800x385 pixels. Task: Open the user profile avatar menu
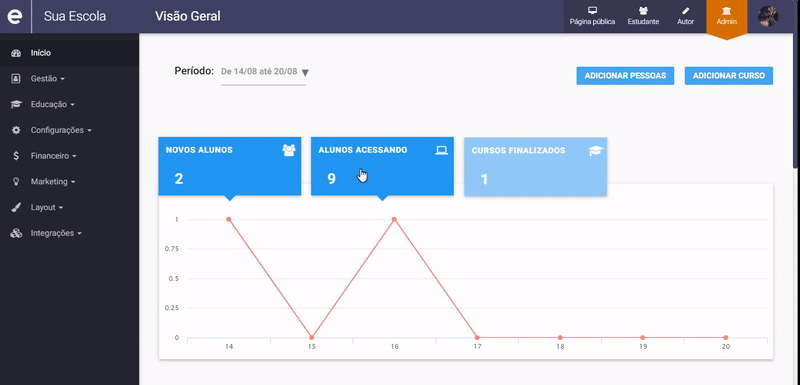coord(768,16)
